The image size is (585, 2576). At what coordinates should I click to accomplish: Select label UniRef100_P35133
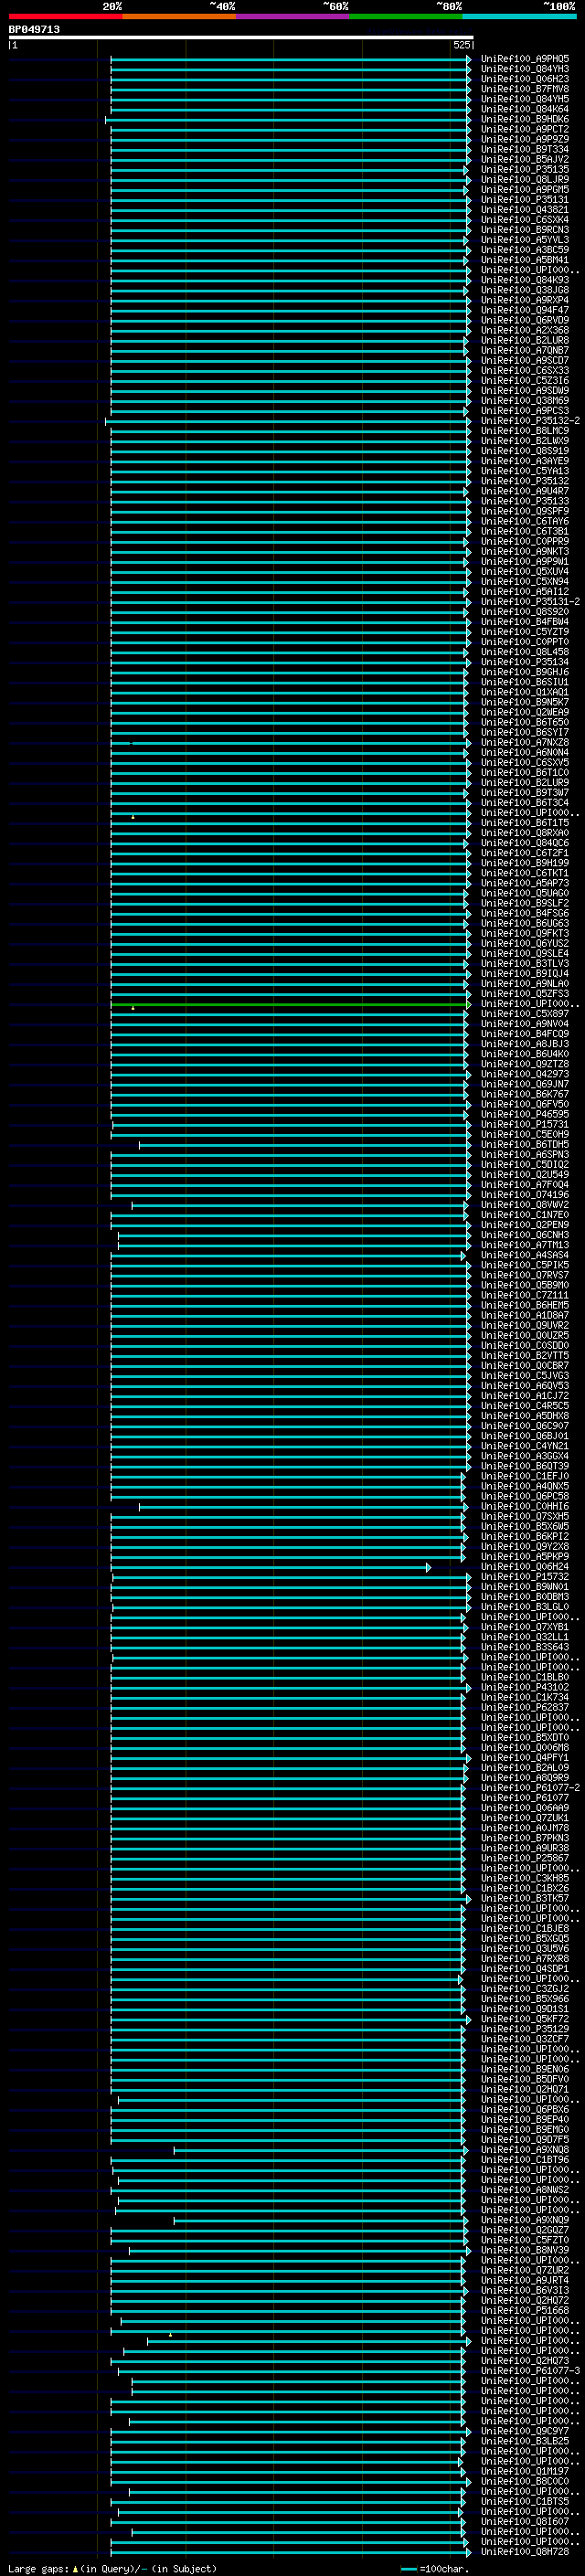click(x=525, y=501)
